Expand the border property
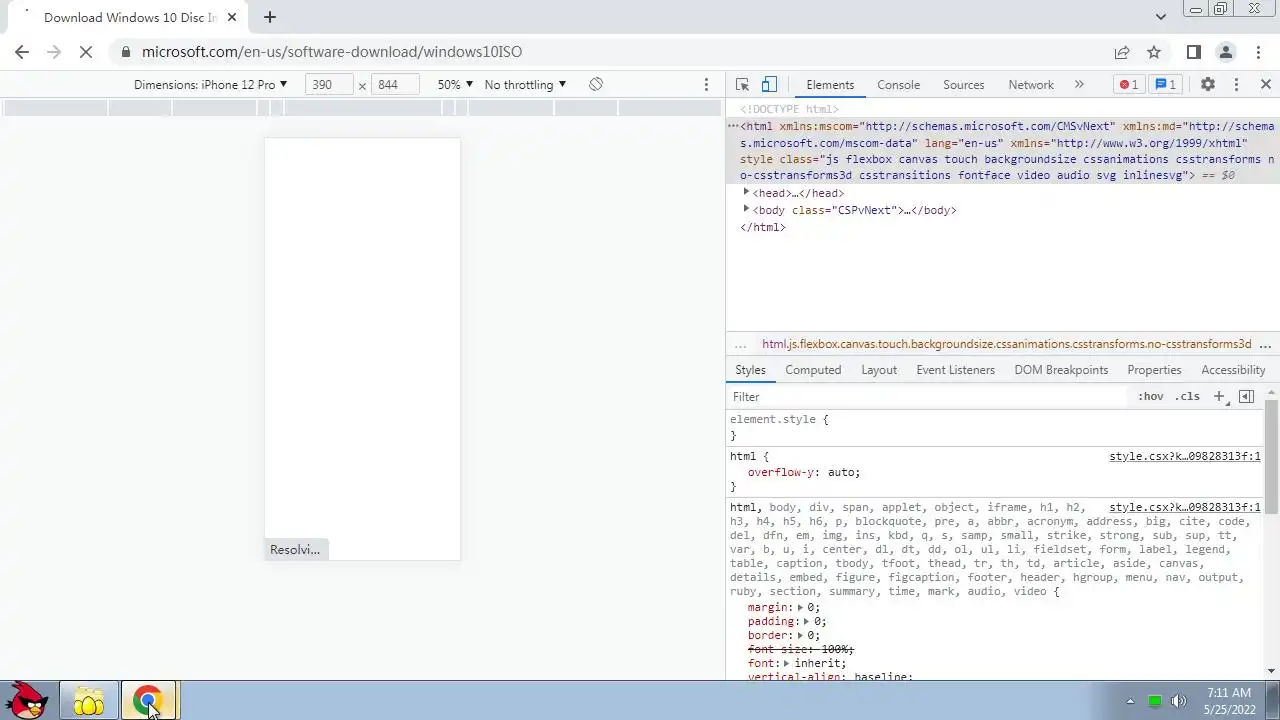1280x720 pixels. coord(800,635)
